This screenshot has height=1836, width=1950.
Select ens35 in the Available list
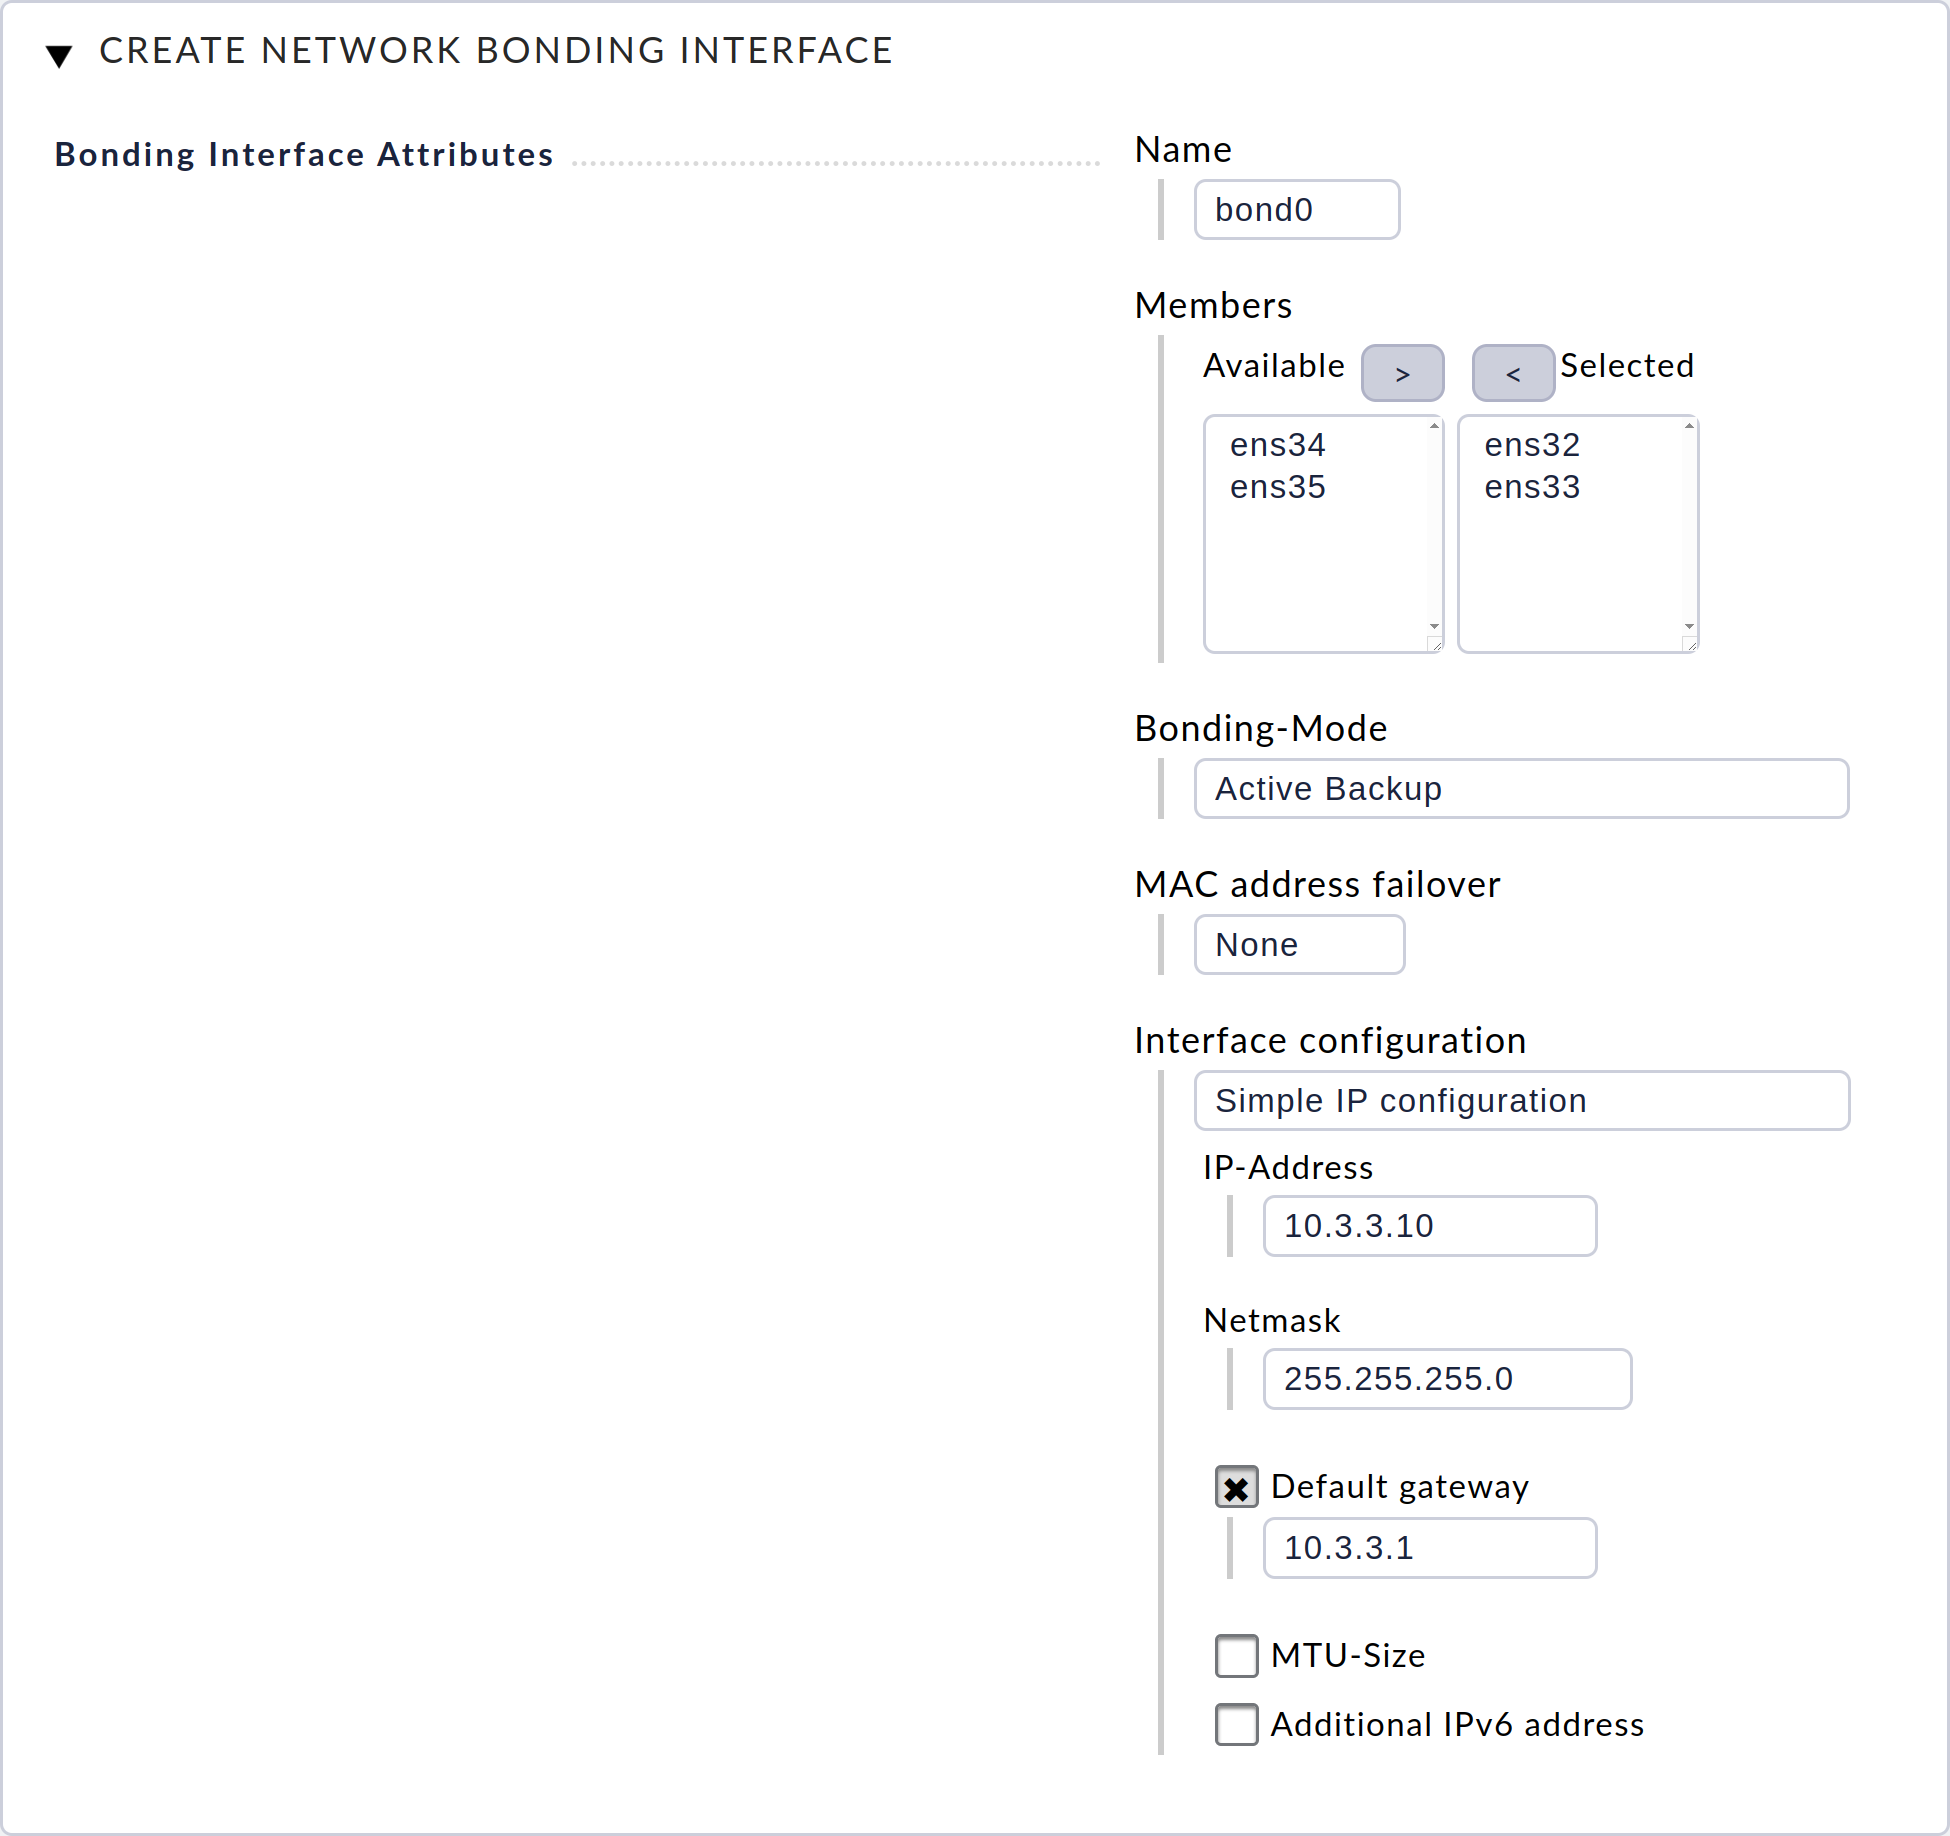(x=1278, y=487)
